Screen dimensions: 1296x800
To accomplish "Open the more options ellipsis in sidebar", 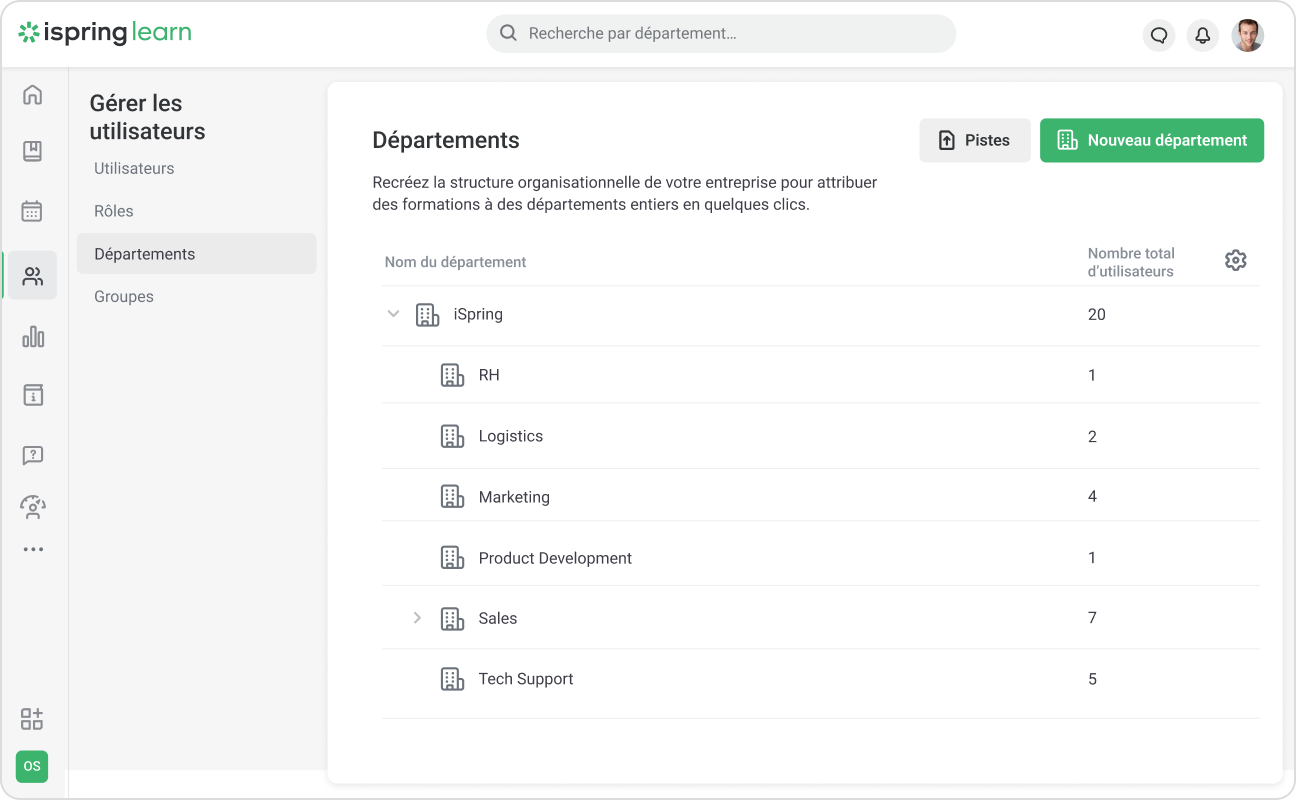I will pos(33,549).
